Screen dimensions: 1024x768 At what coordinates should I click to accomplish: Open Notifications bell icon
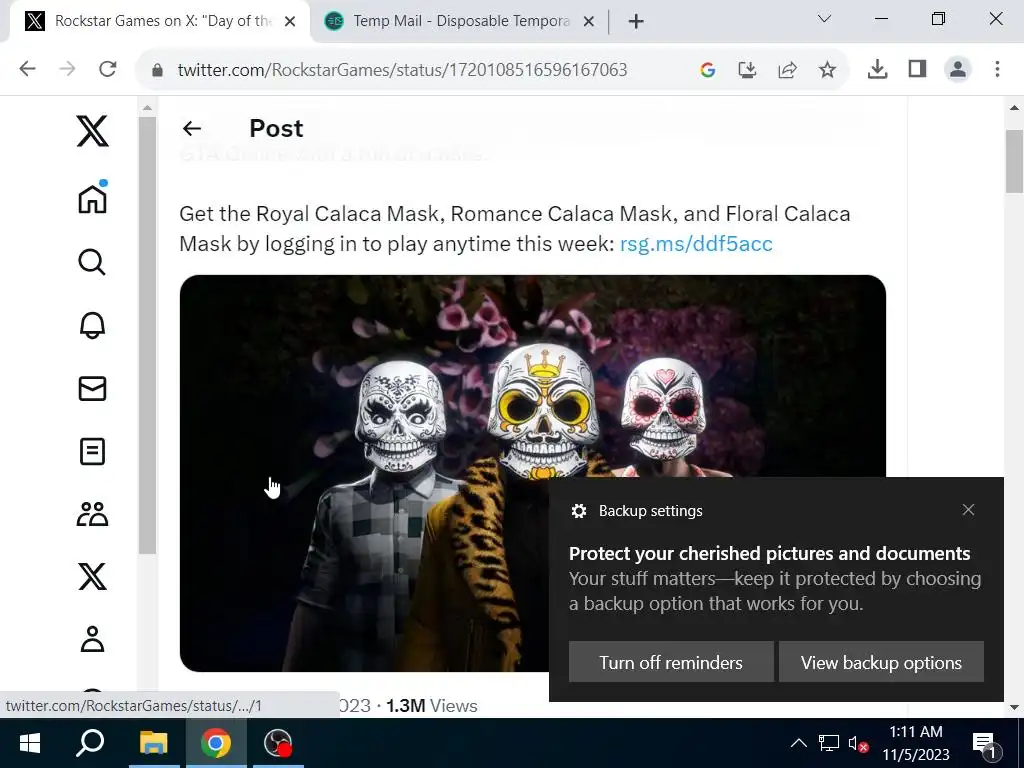point(92,325)
